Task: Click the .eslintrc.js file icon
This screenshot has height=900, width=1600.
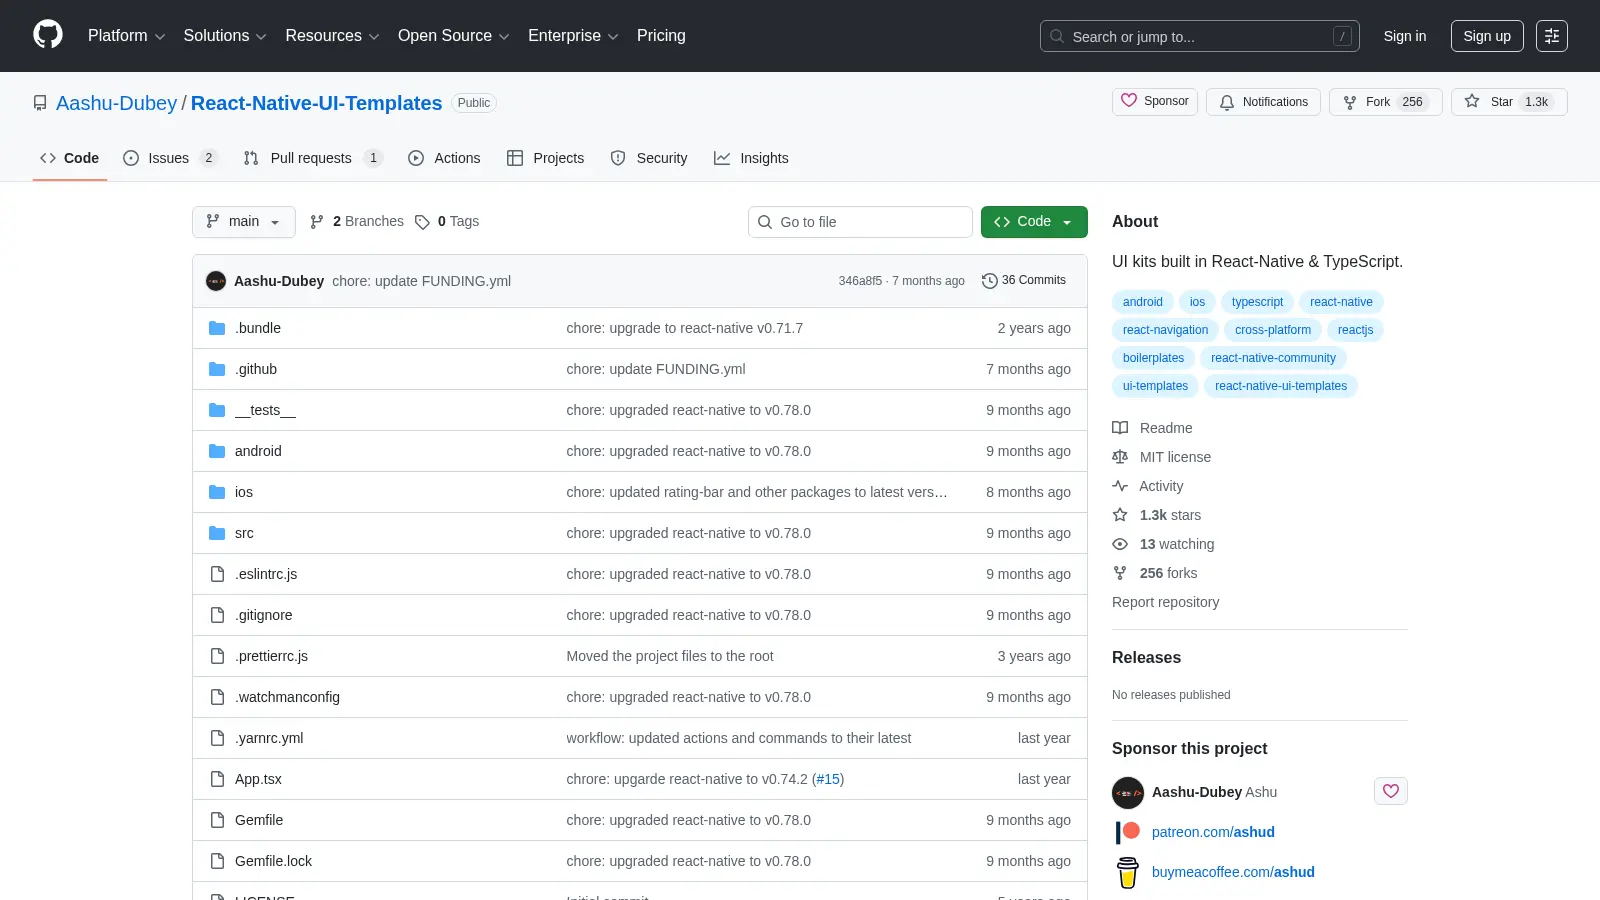Action: click(217, 574)
